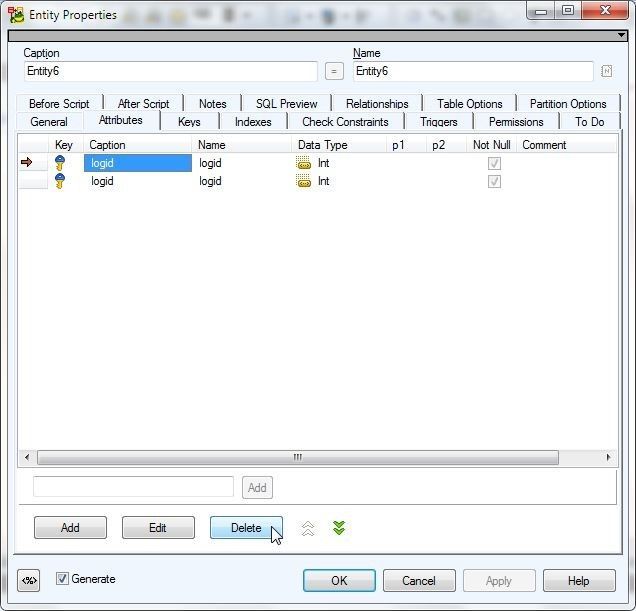Click the large Add button below the list
Screen dimensions: 636x611
pos(70,527)
